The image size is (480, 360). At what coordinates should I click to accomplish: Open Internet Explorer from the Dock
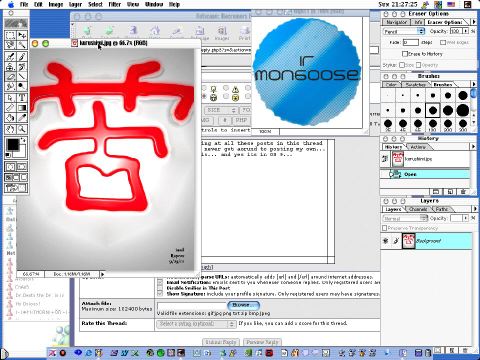click(89, 353)
